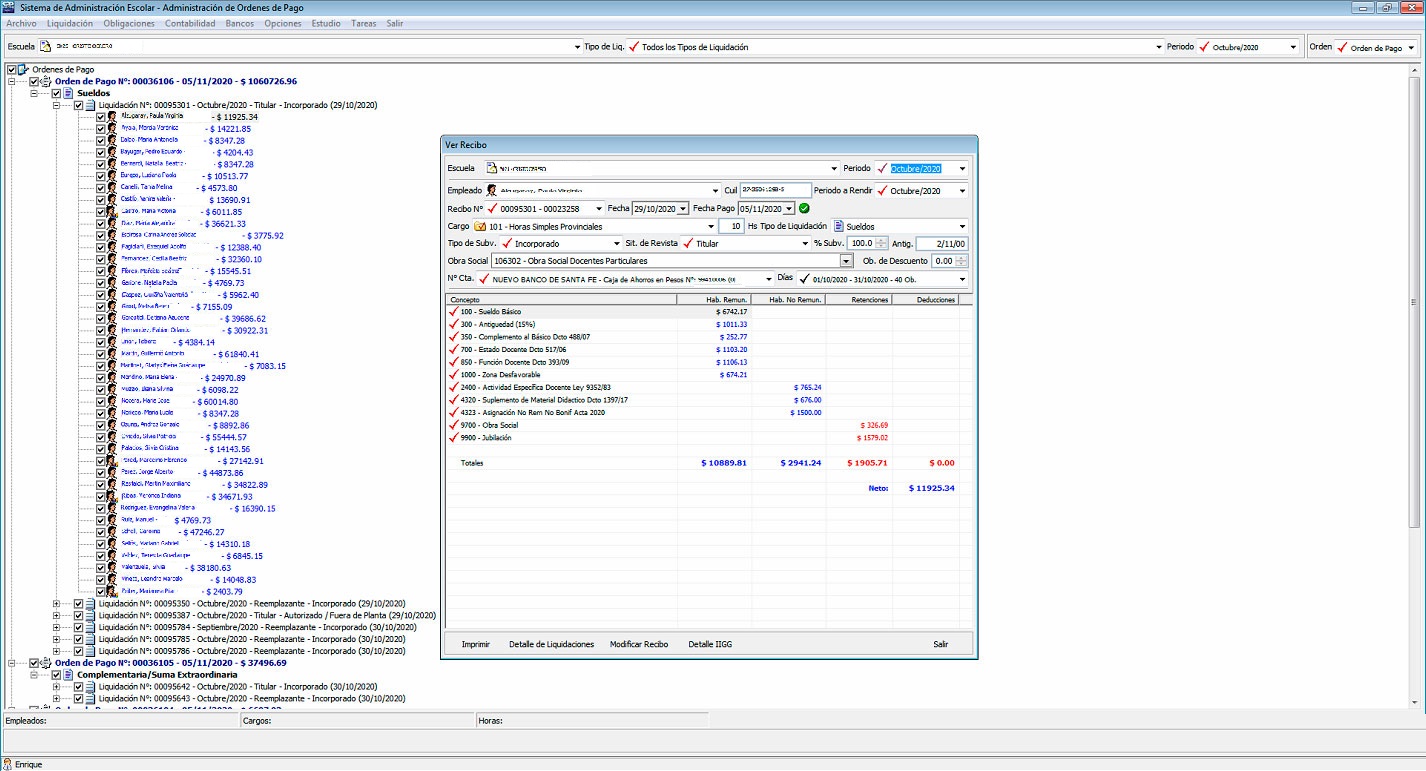This screenshot has width=1426, height=771.
Task: Open the Orden dropdown showing Orden de Pago
Action: click(x=1411, y=47)
